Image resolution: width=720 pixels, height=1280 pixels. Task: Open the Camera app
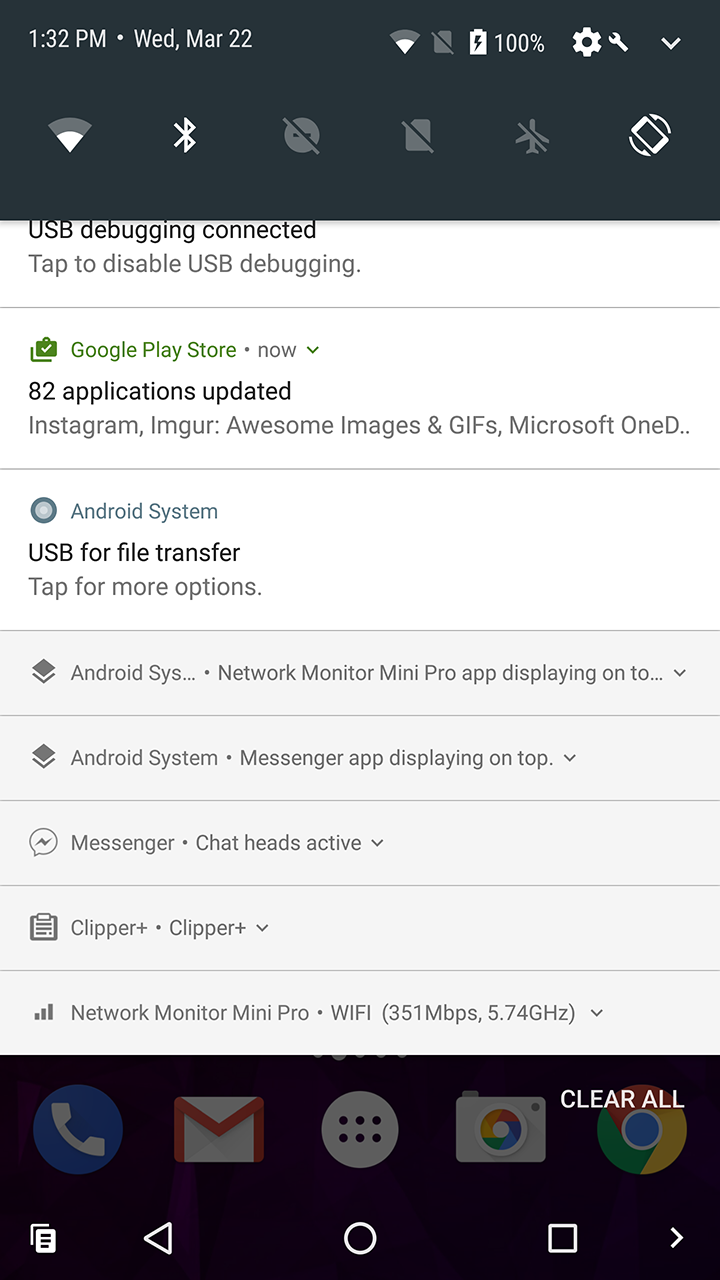[x=500, y=1128]
